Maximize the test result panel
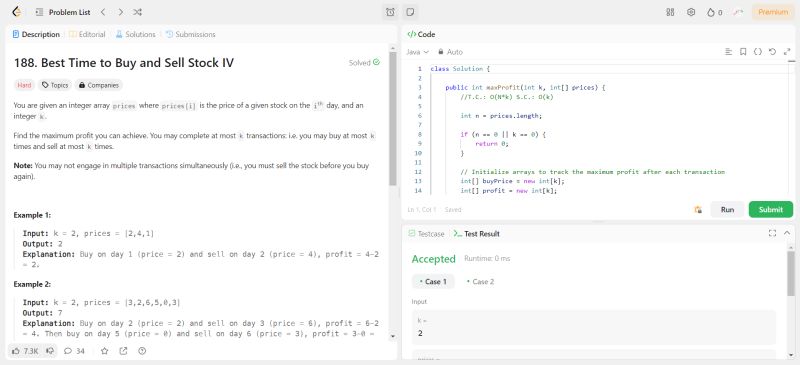 [x=772, y=233]
